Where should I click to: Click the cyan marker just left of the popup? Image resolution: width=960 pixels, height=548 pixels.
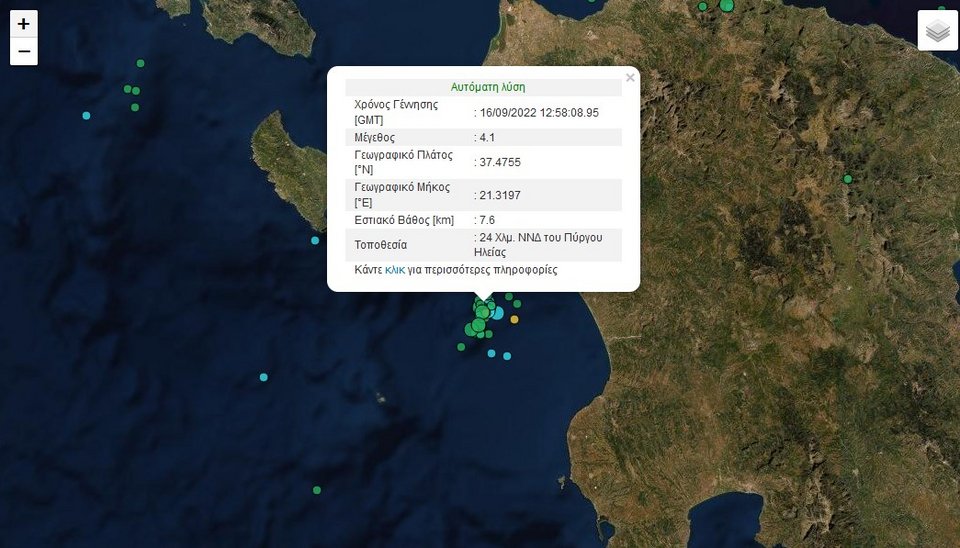(315, 240)
